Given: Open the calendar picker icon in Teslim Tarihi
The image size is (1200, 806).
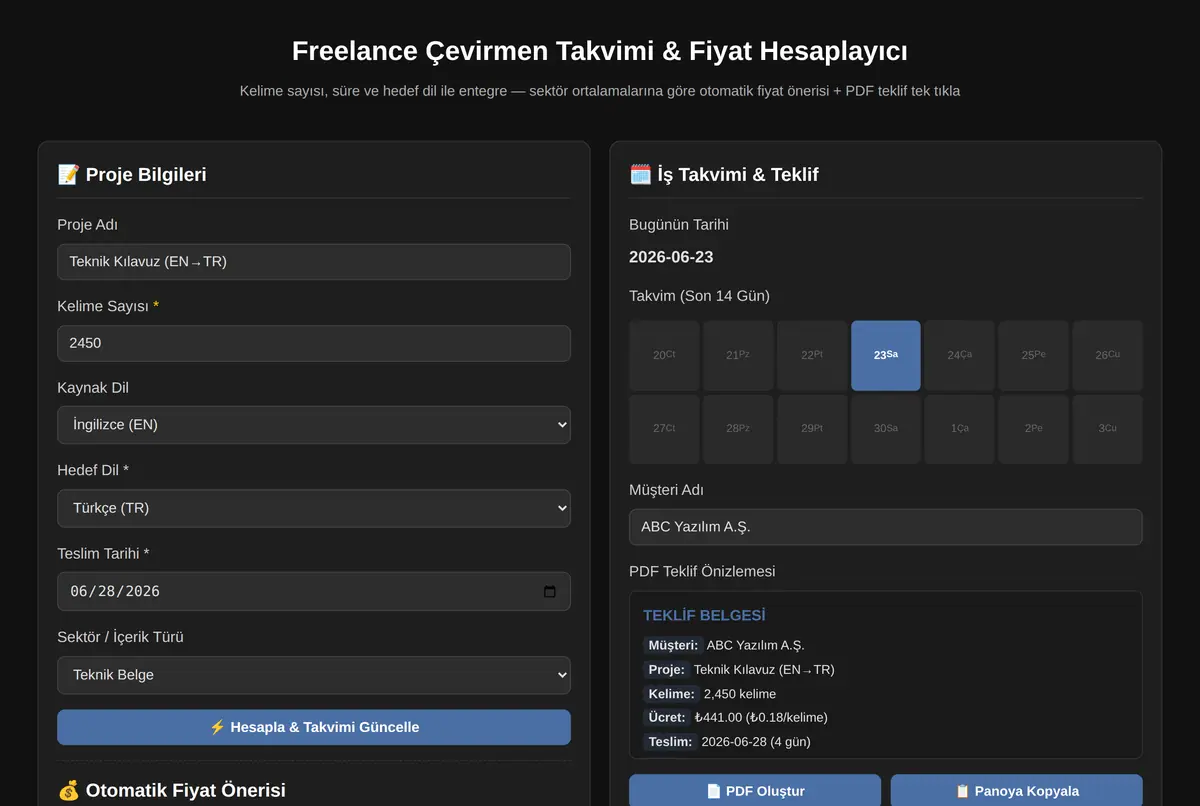Looking at the screenshot, I should [549, 591].
